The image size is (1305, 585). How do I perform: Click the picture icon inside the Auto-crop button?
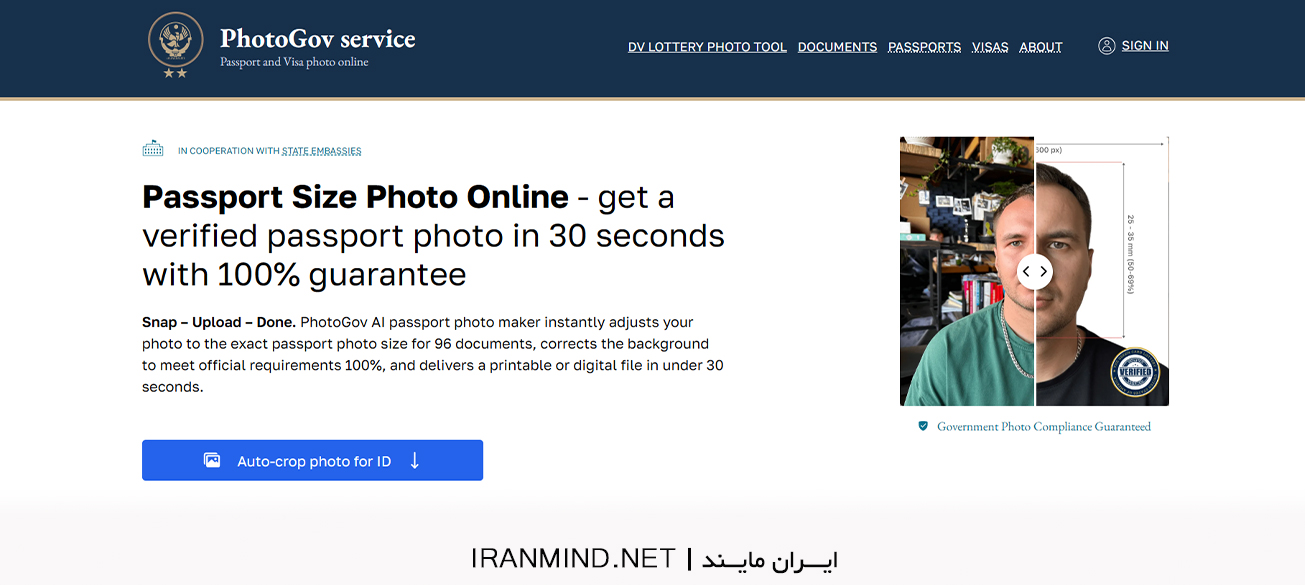(x=212, y=461)
